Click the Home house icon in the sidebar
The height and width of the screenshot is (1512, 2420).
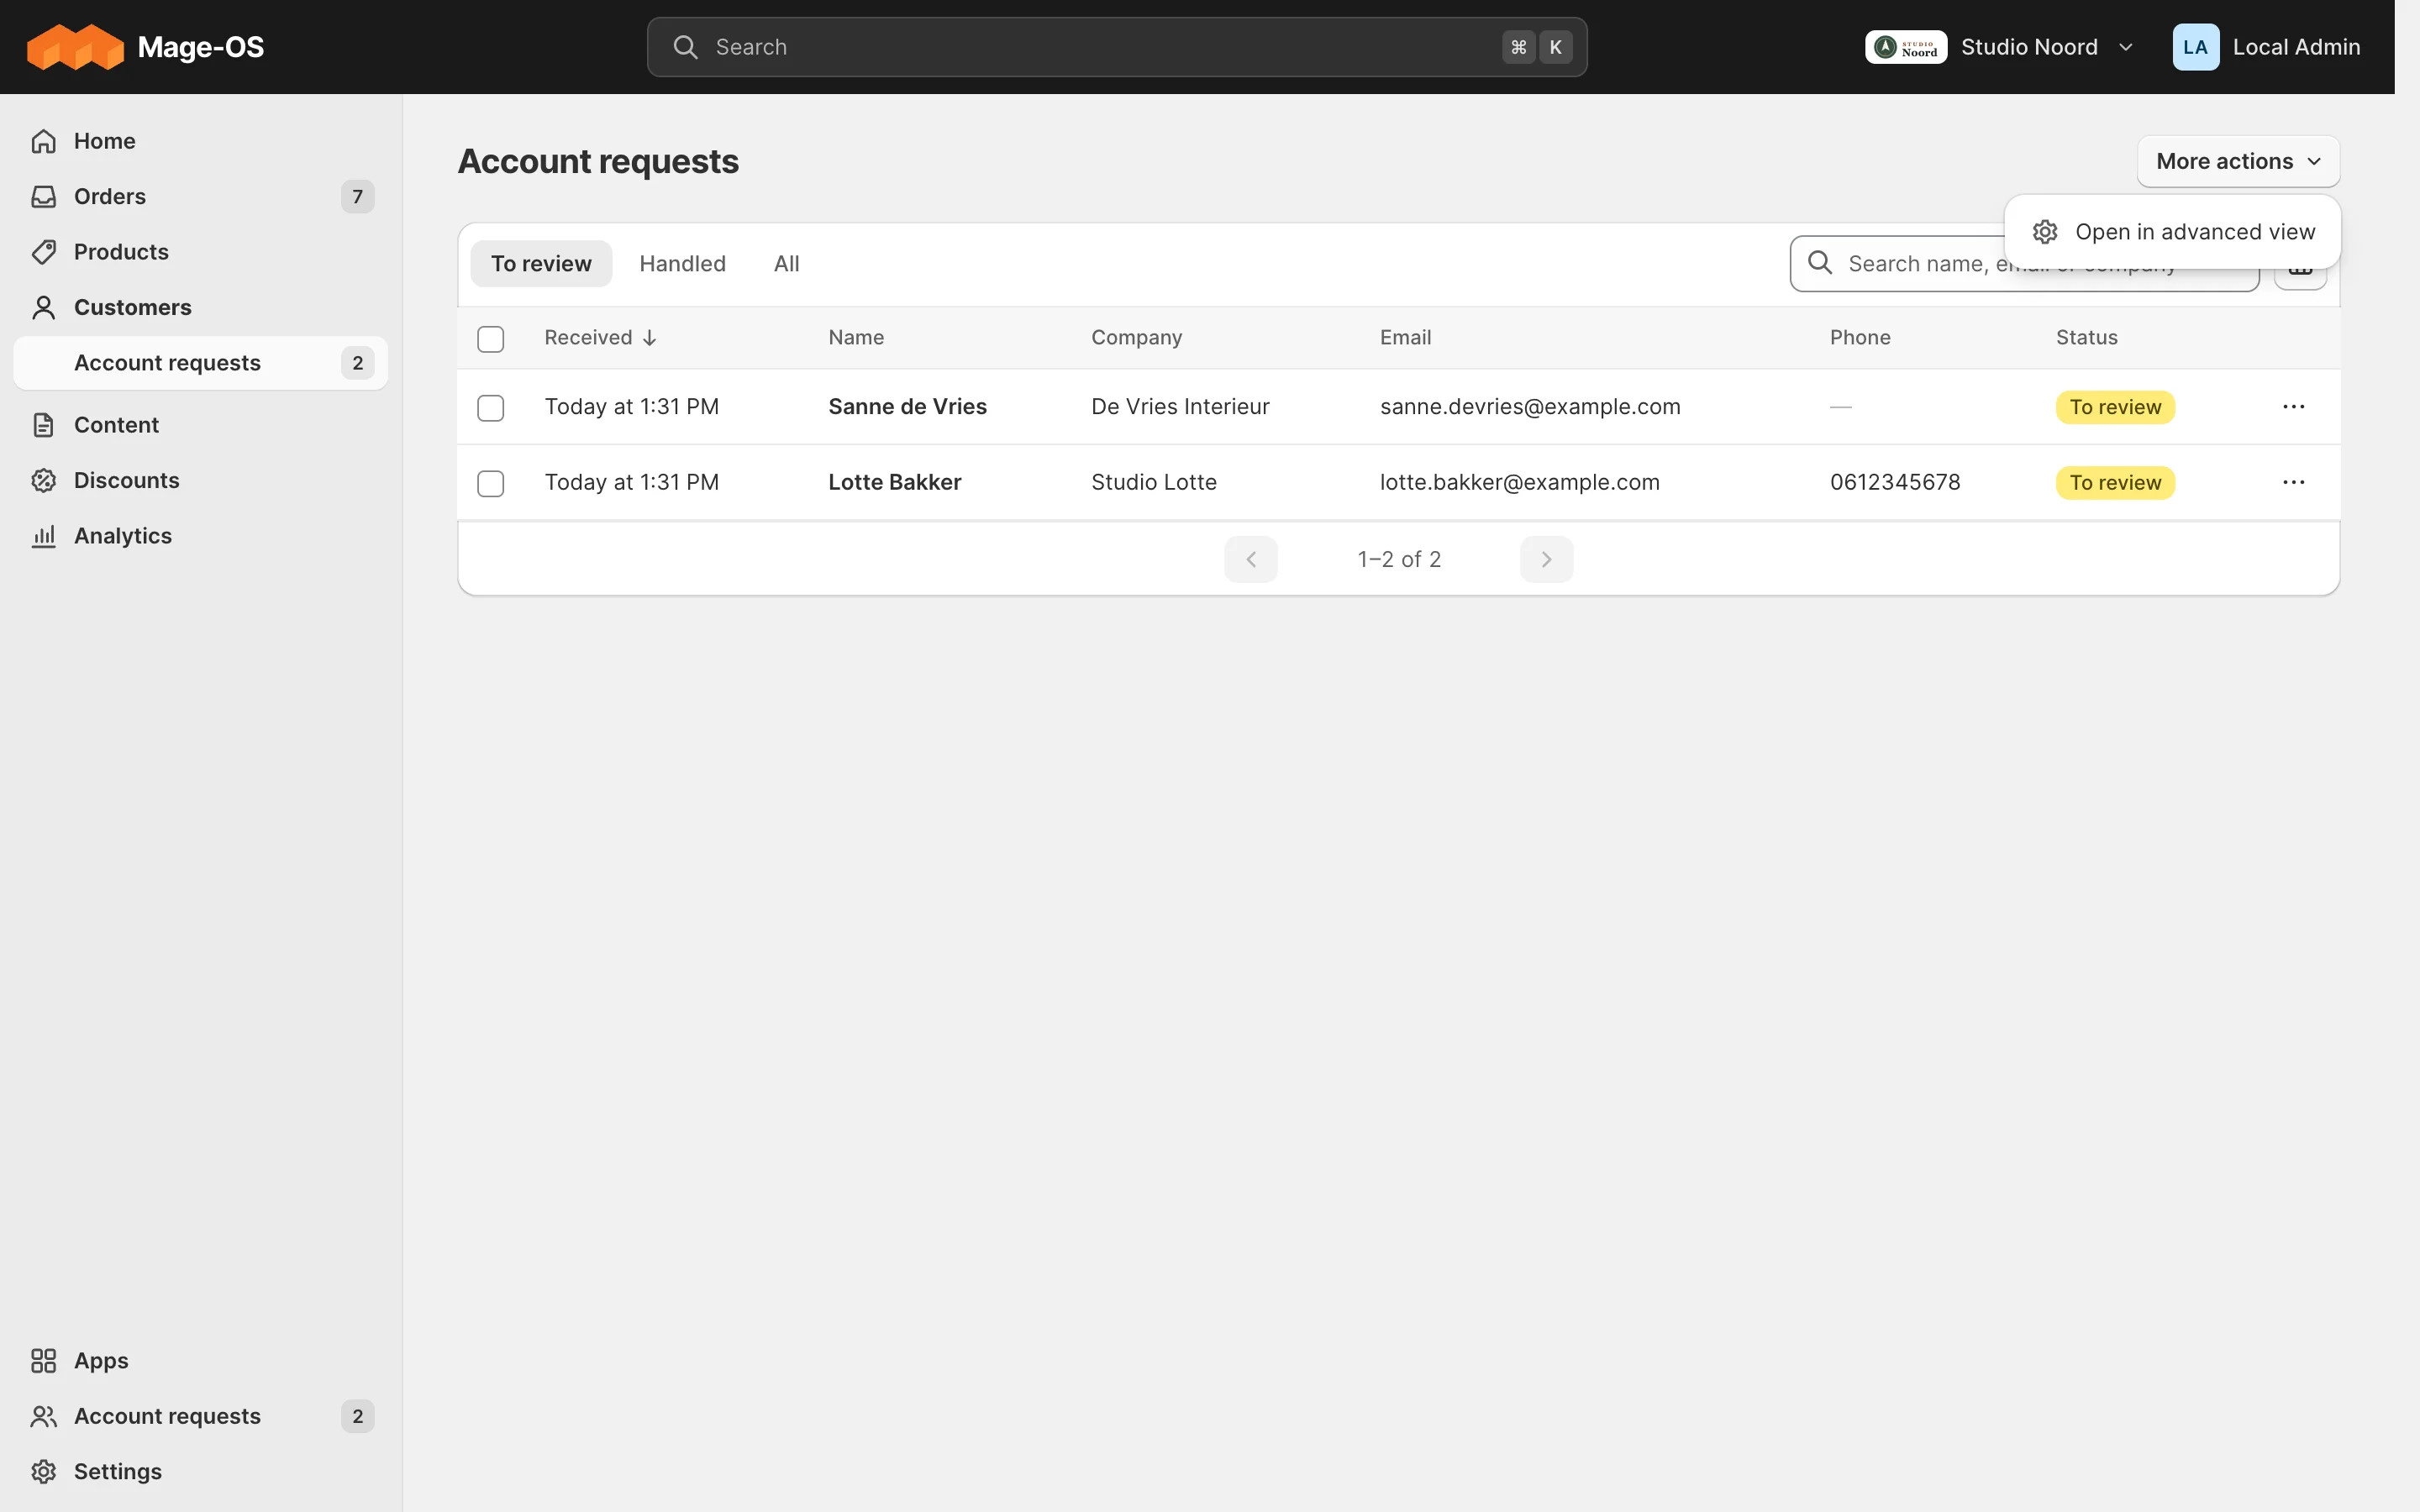tap(43, 141)
